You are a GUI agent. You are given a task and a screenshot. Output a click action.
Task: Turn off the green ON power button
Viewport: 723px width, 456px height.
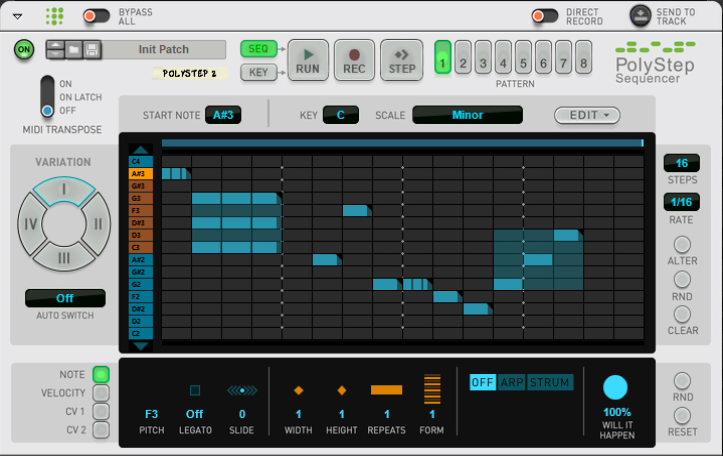(24, 50)
